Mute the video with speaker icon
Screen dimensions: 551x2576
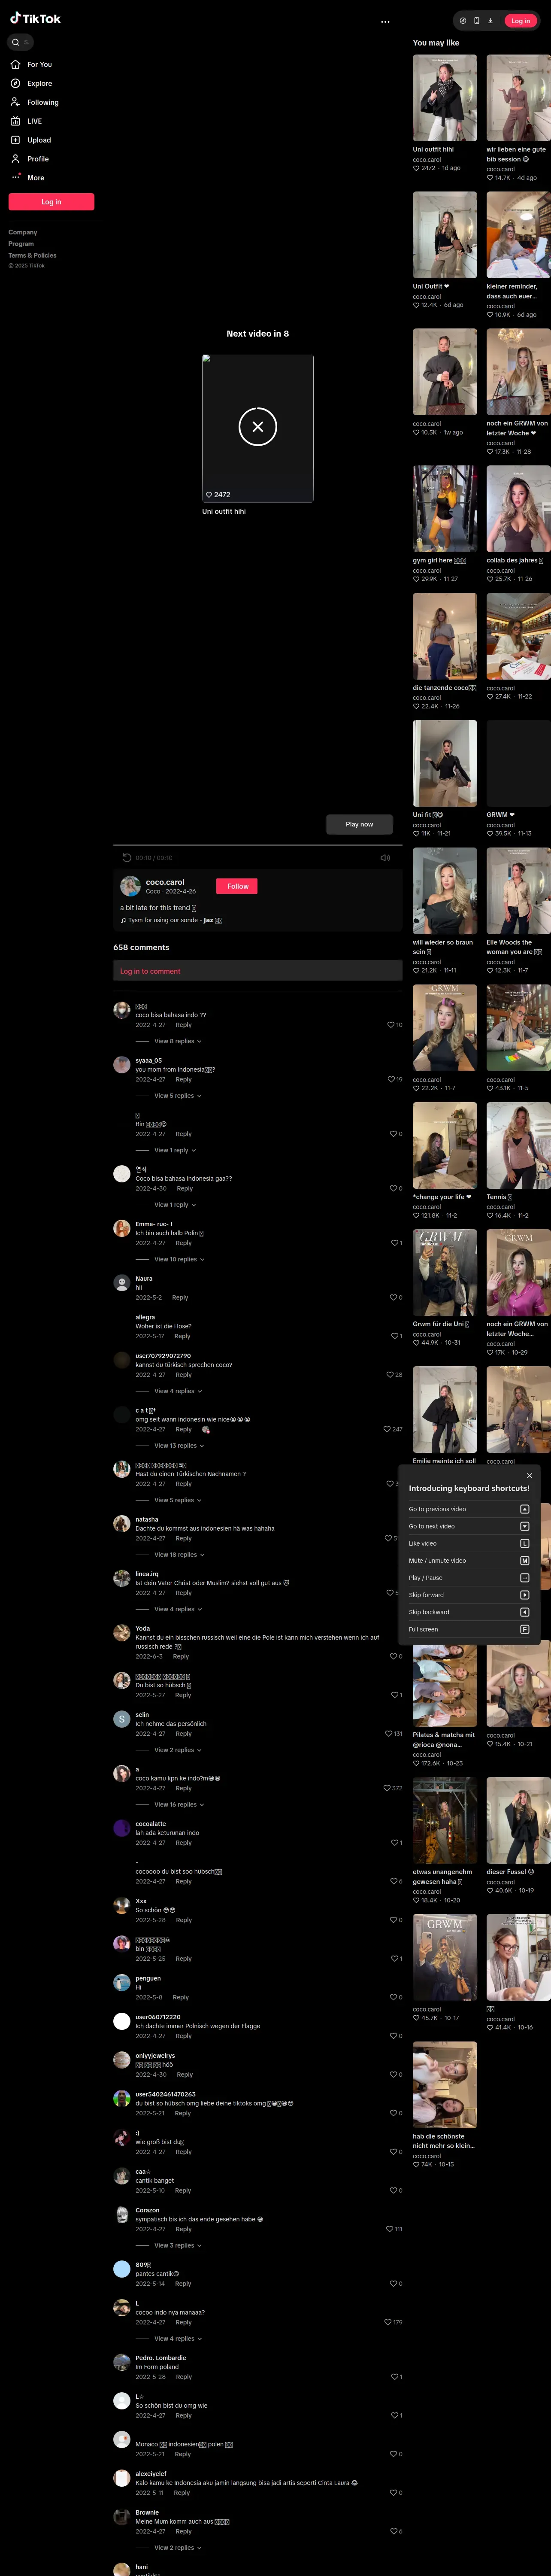(x=385, y=857)
